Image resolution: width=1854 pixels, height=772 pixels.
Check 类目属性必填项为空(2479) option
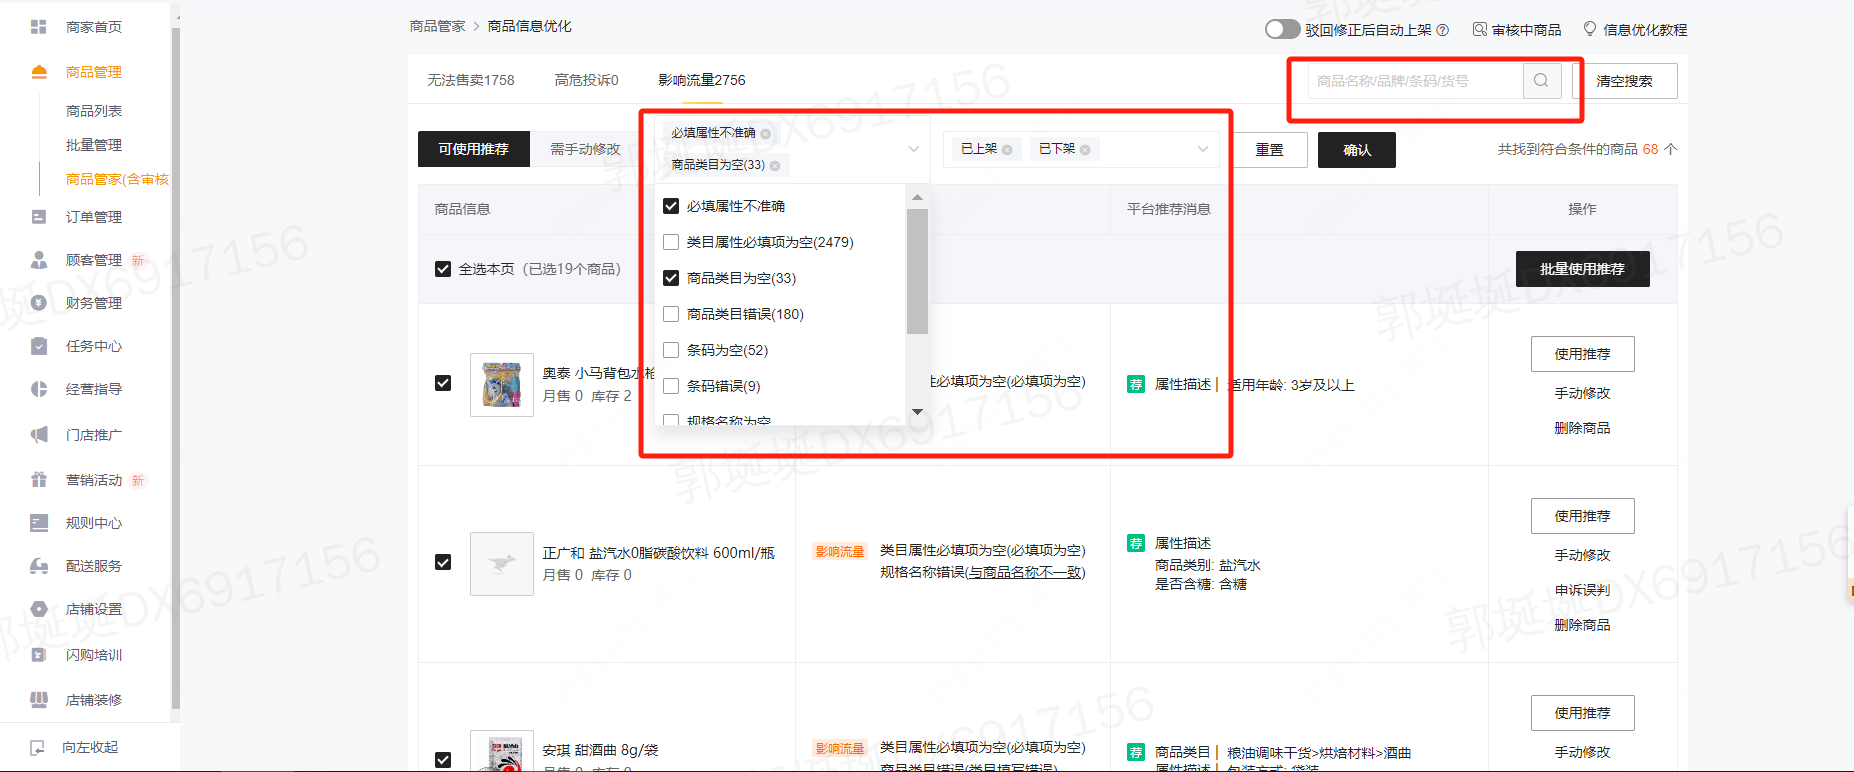click(671, 242)
